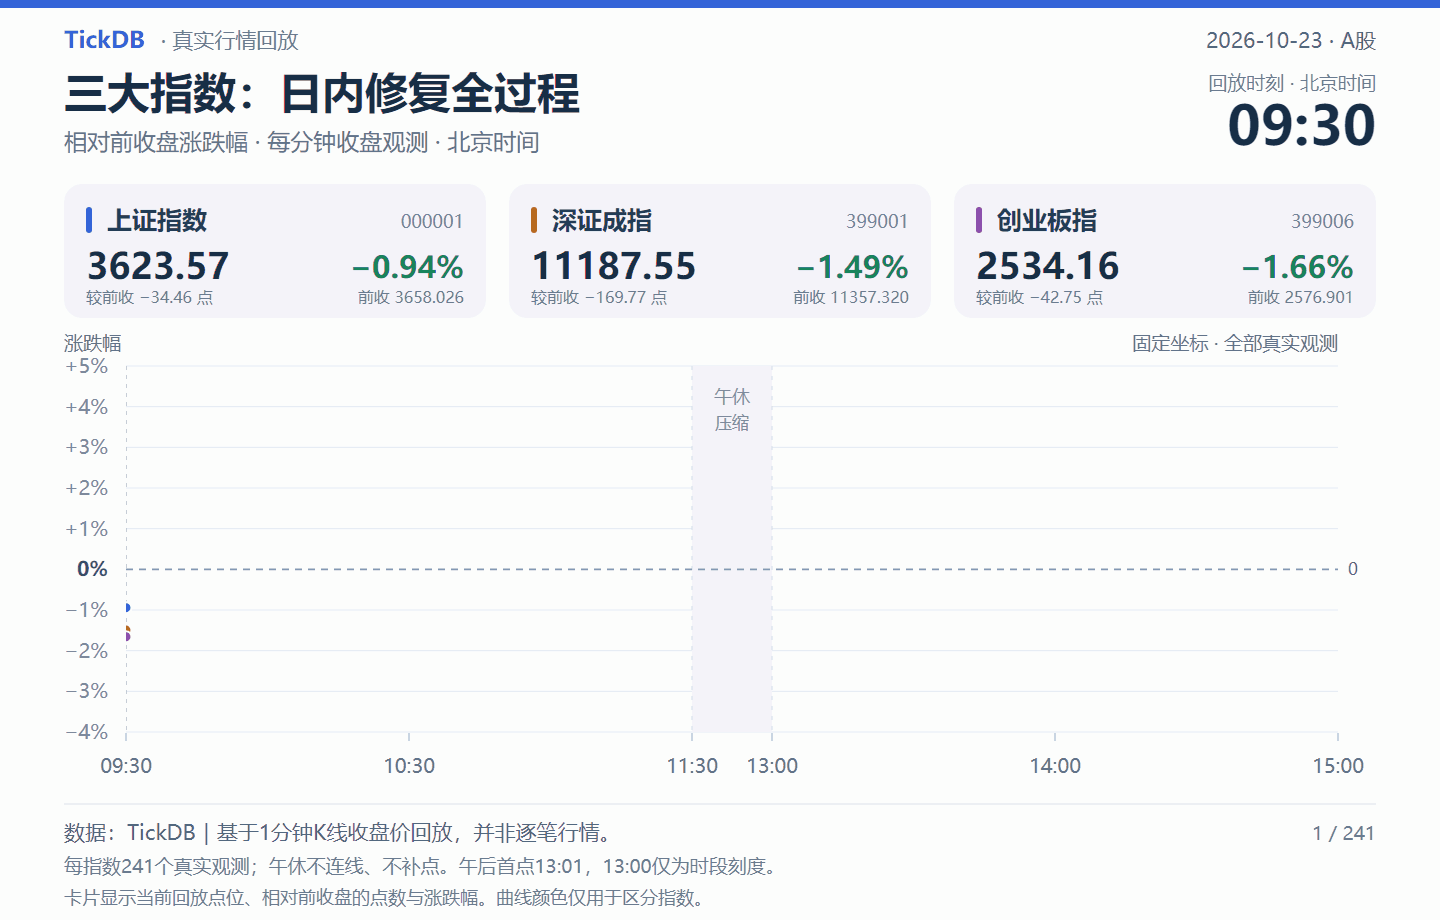Image resolution: width=1440 pixels, height=920 pixels.
Task: Click the value '11187.55'
Action: pyautogui.click(x=614, y=266)
